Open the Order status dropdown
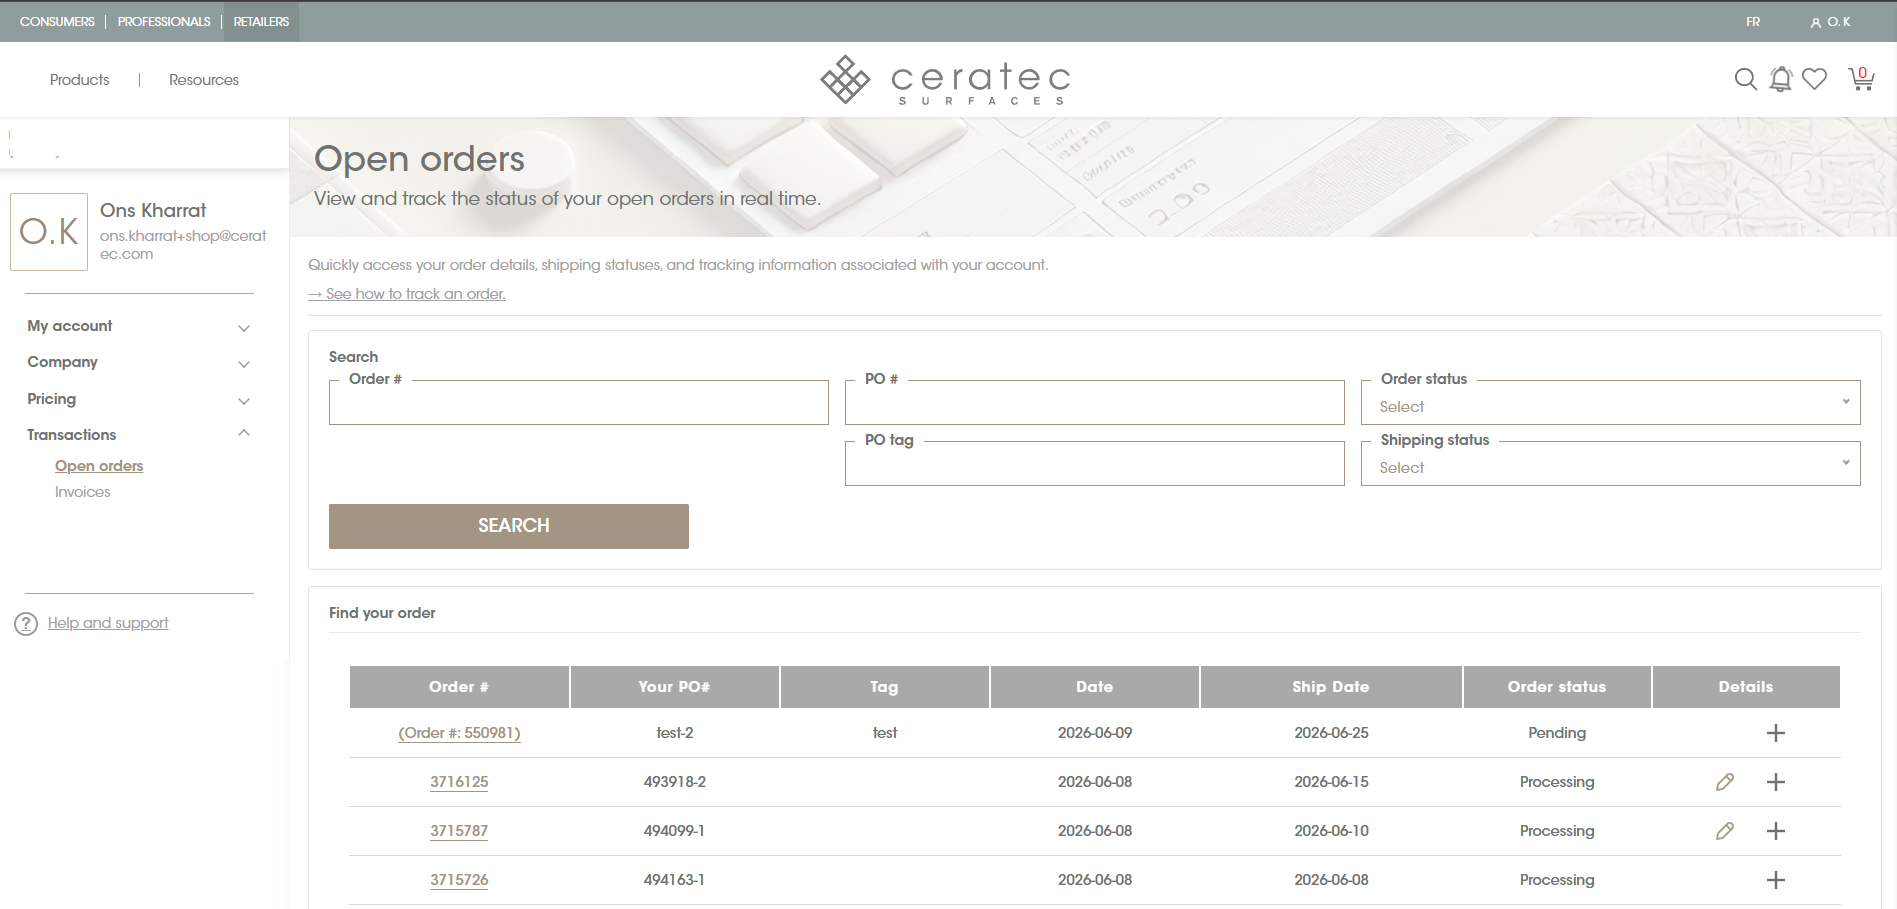 [x=1610, y=403]
